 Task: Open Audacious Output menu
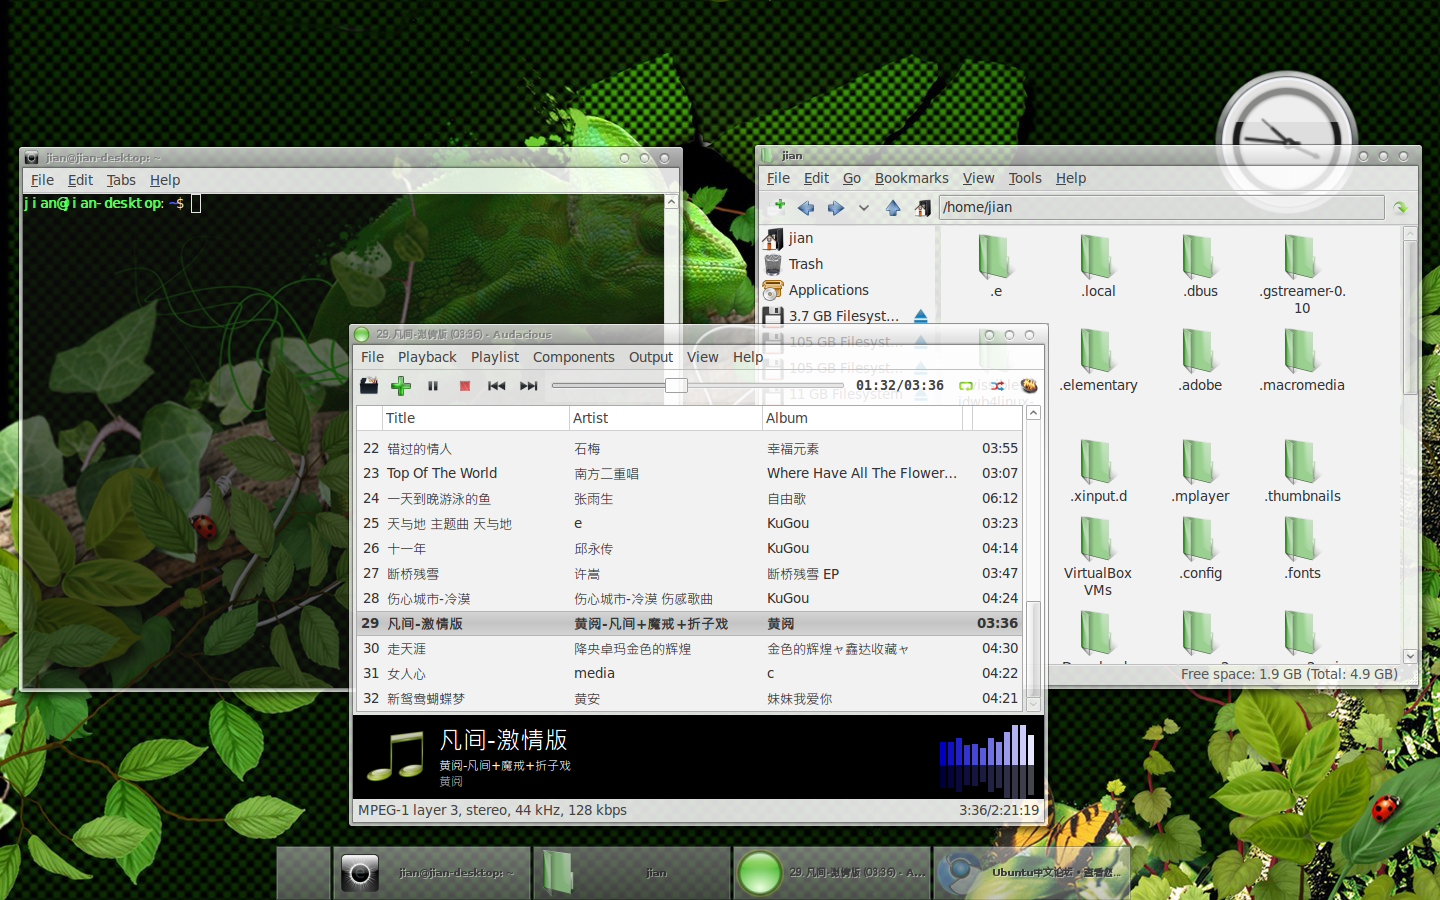[x=651, y=357]
